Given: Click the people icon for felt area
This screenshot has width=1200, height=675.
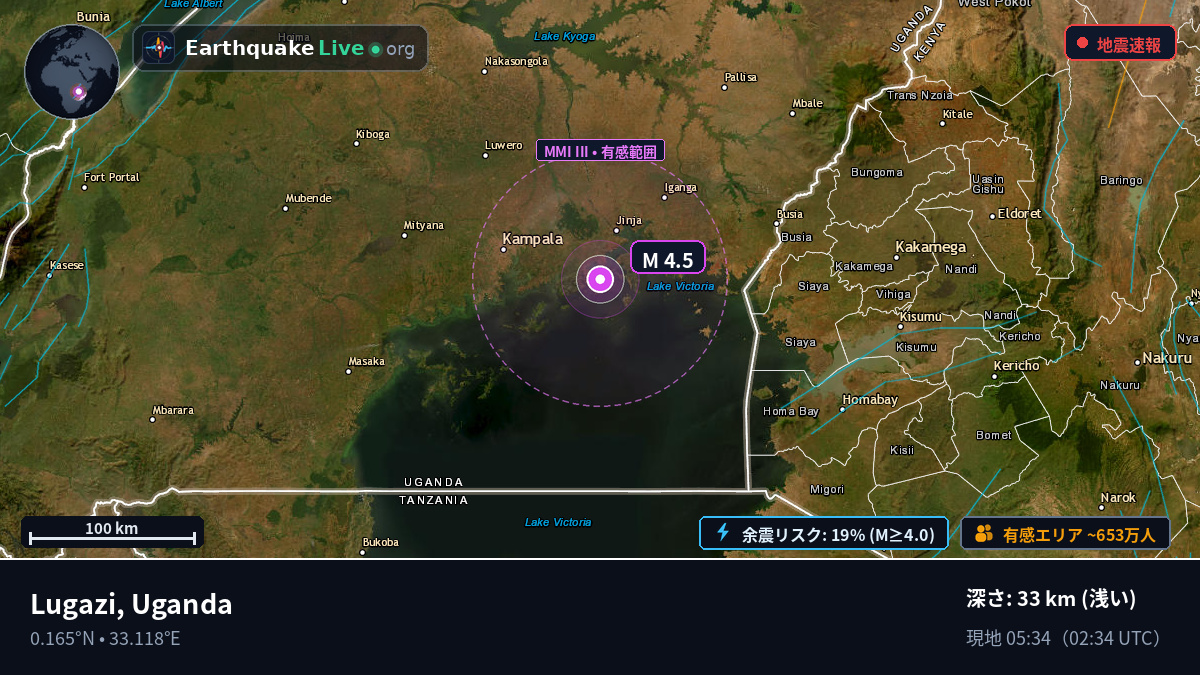Looking at the screenshot, I should click(x=984, y=533).
